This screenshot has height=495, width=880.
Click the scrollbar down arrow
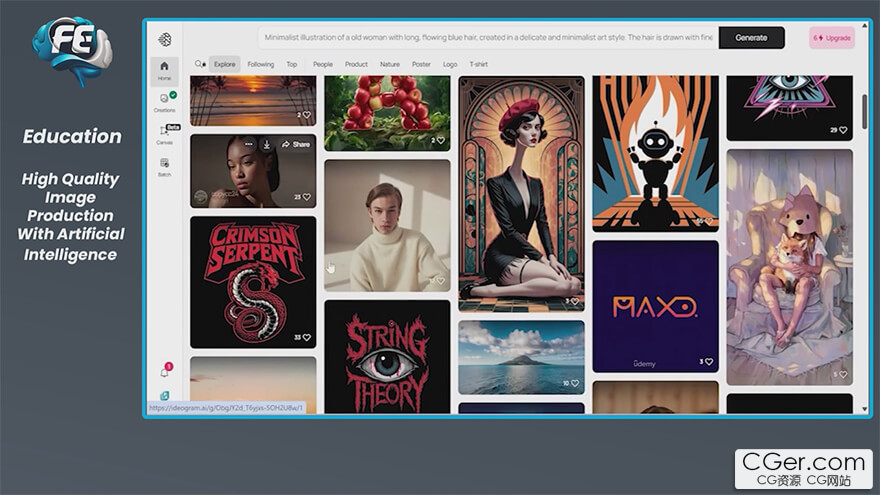[864, 409]
